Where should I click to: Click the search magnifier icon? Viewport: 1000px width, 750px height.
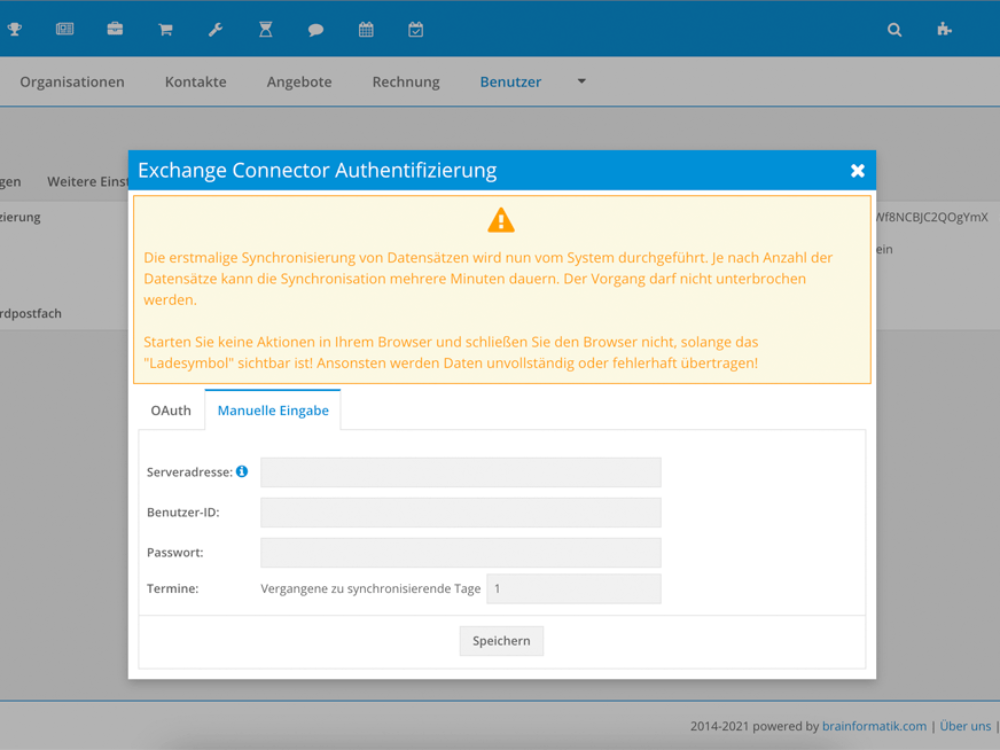894,30
